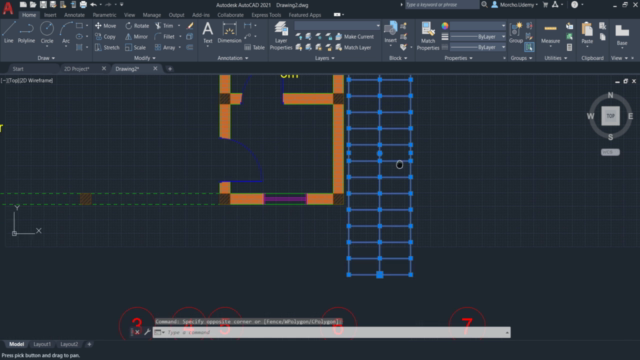This screenshot has height=360, width=640.
Task: Expand the Properties panel
Action: coord(458,58)
